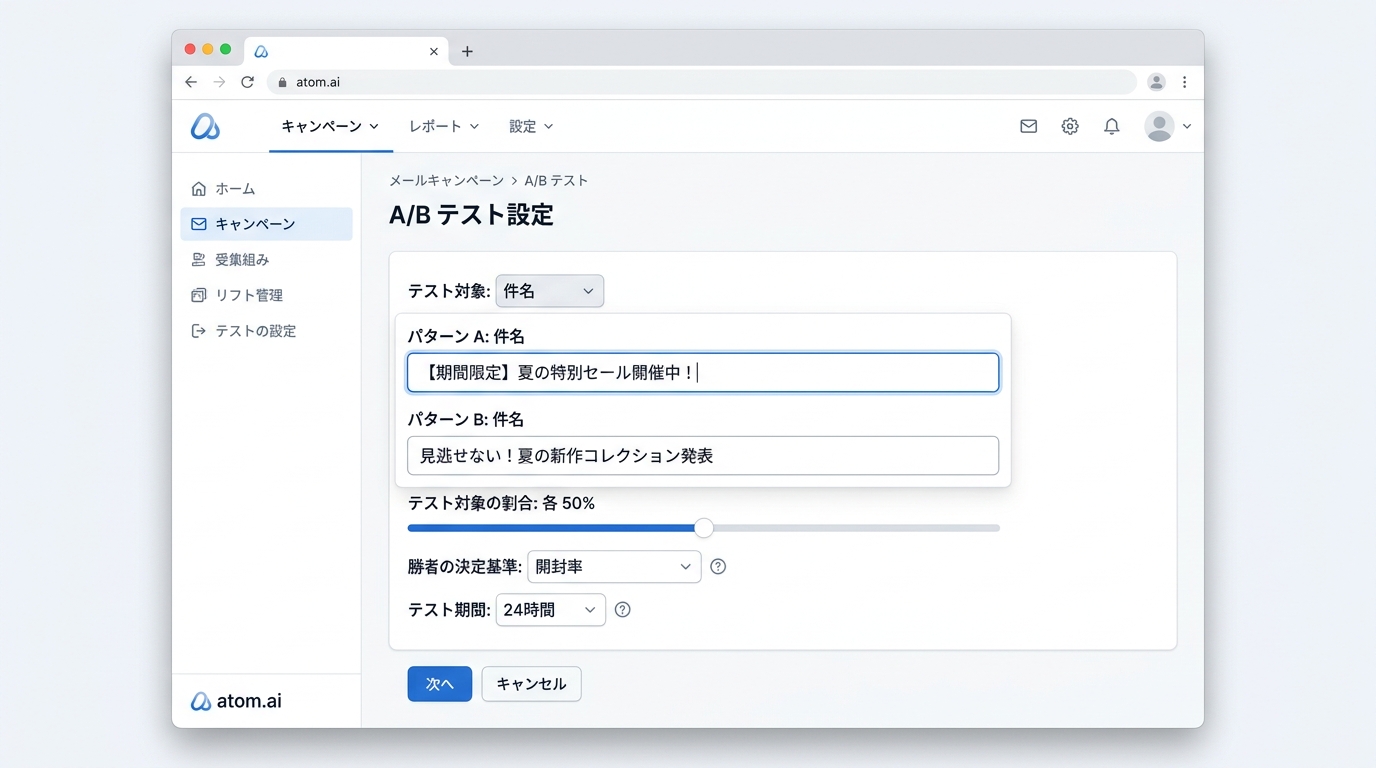The width and height of the screenshot is (1376, 768).
Task: Click the パターン B 件名 input field
Action: click(x=703, y=456)
